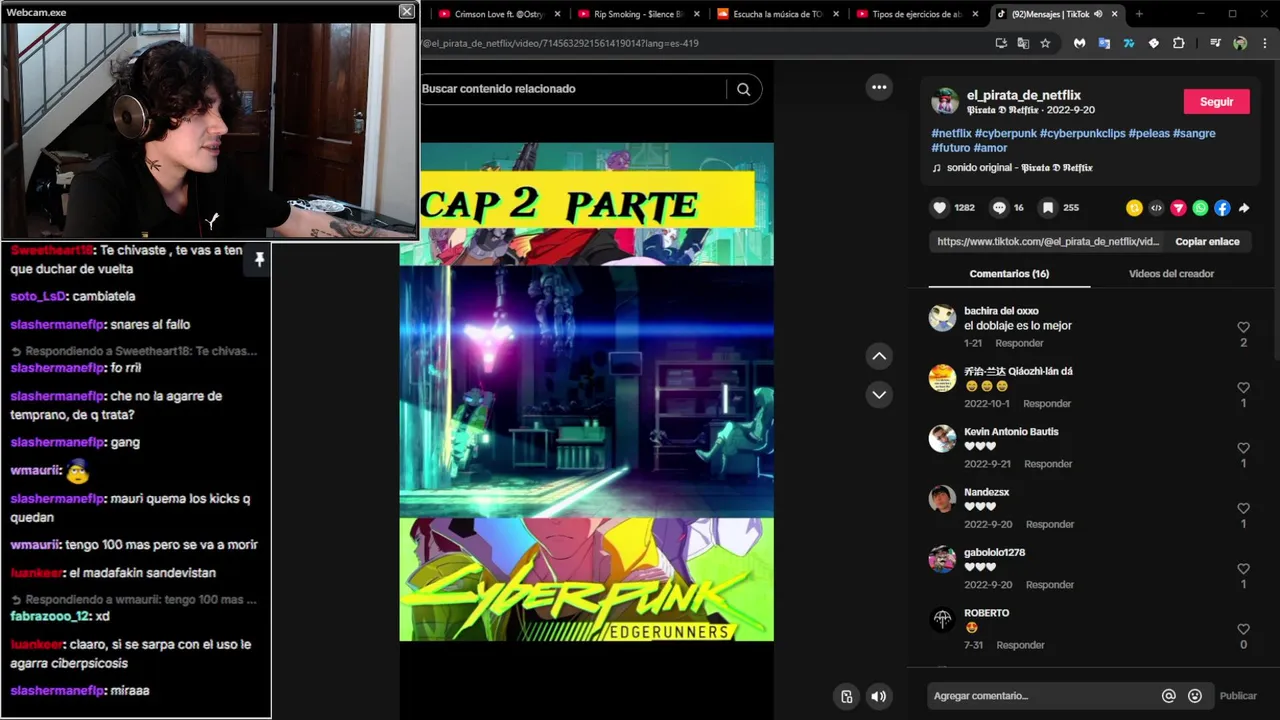The width and height of the screenshot is (1280, 720).
Task: Like the comment by bachira del oxxo
Action: coord(1243,327)
